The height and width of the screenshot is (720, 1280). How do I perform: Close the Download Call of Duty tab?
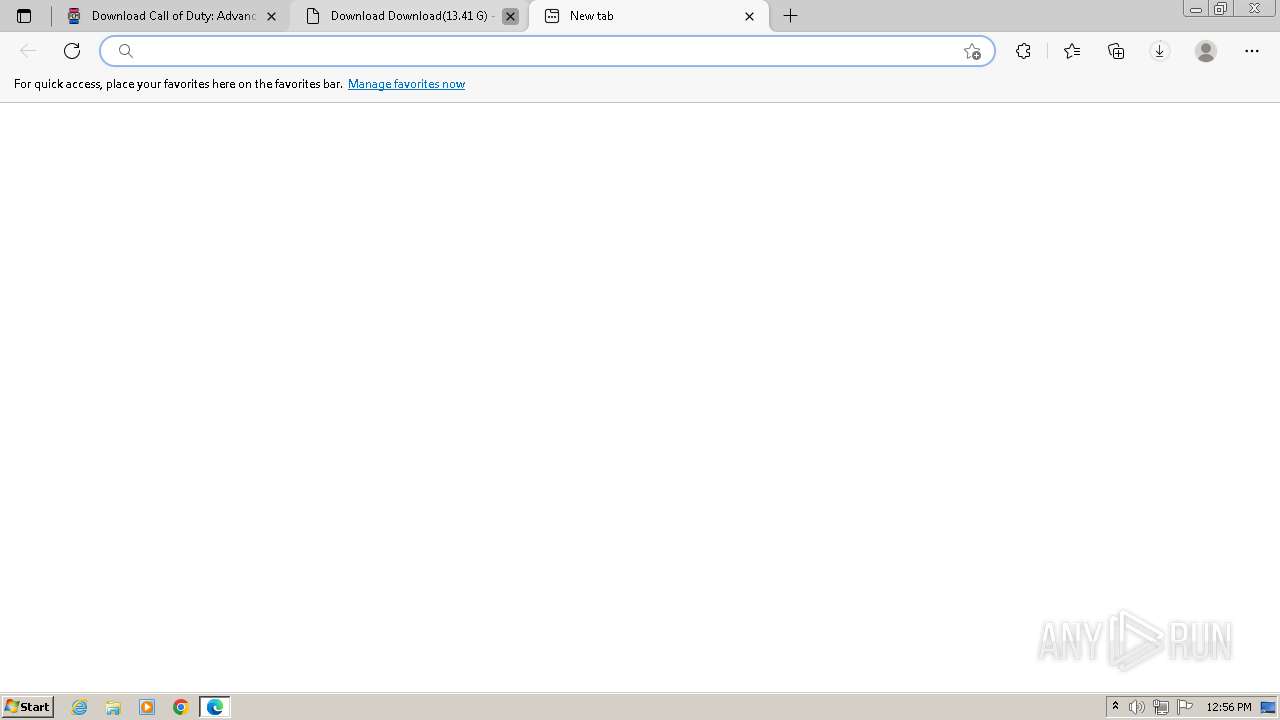[271, 16]
